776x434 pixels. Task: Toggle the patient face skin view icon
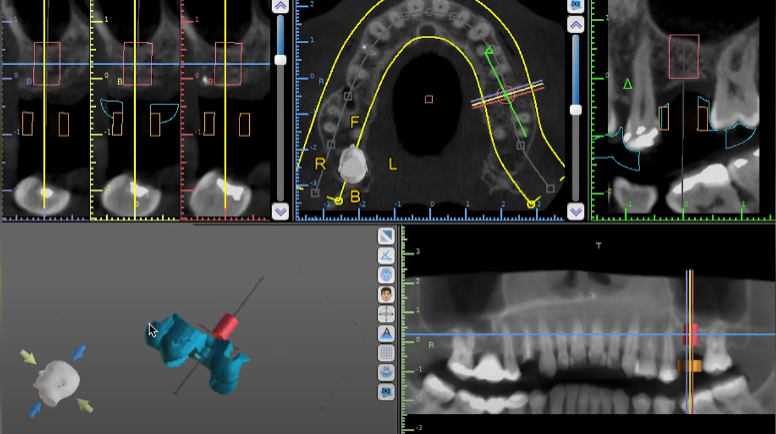pos(386,294)
